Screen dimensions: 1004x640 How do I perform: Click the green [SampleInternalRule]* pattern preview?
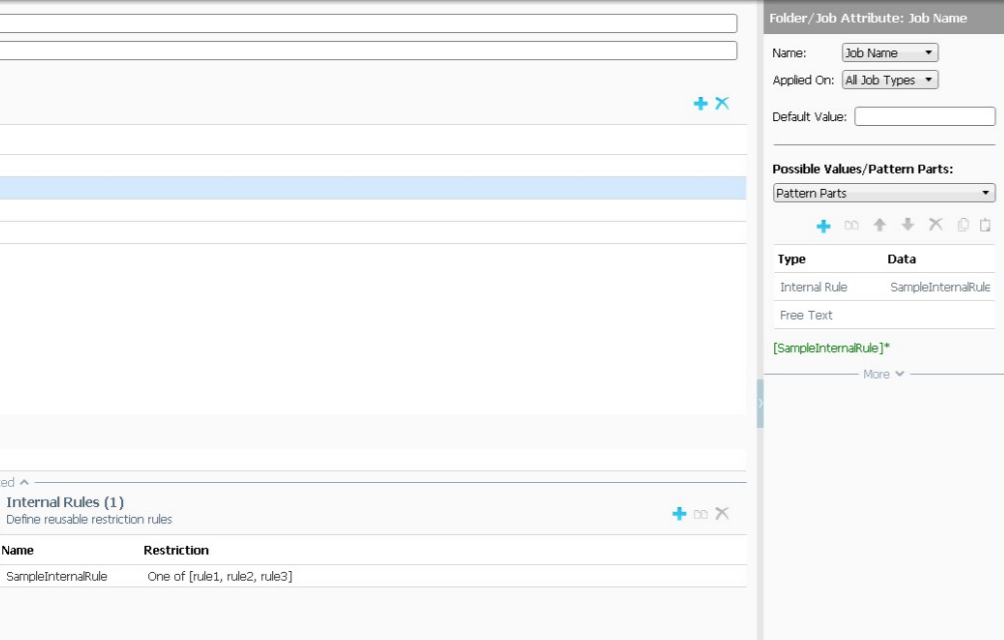(x=831, y=348)
